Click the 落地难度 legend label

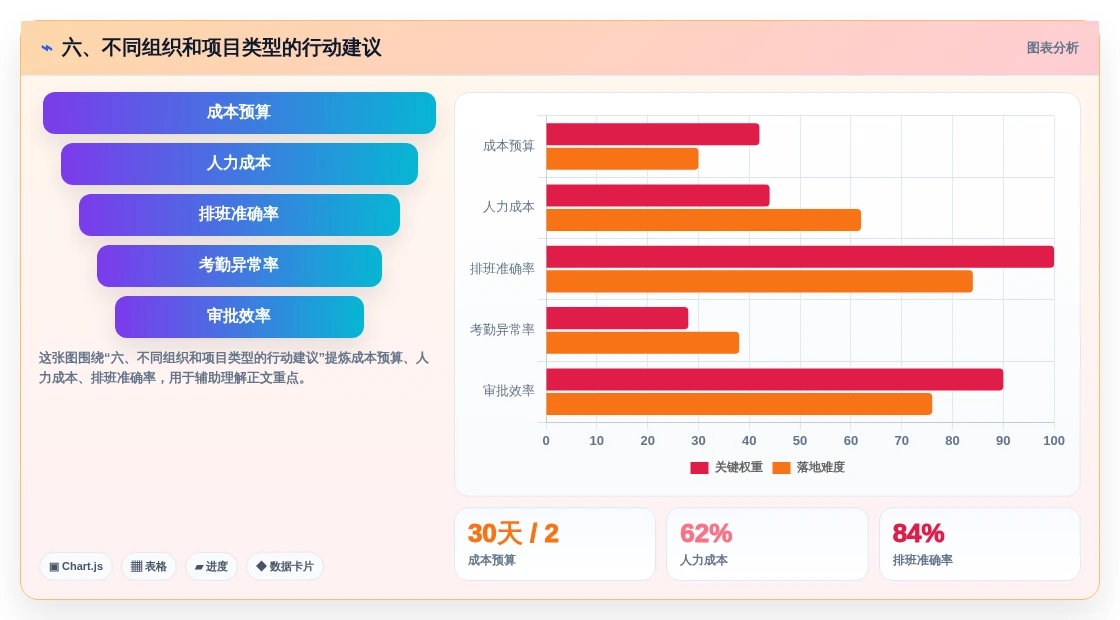(821, 467)
